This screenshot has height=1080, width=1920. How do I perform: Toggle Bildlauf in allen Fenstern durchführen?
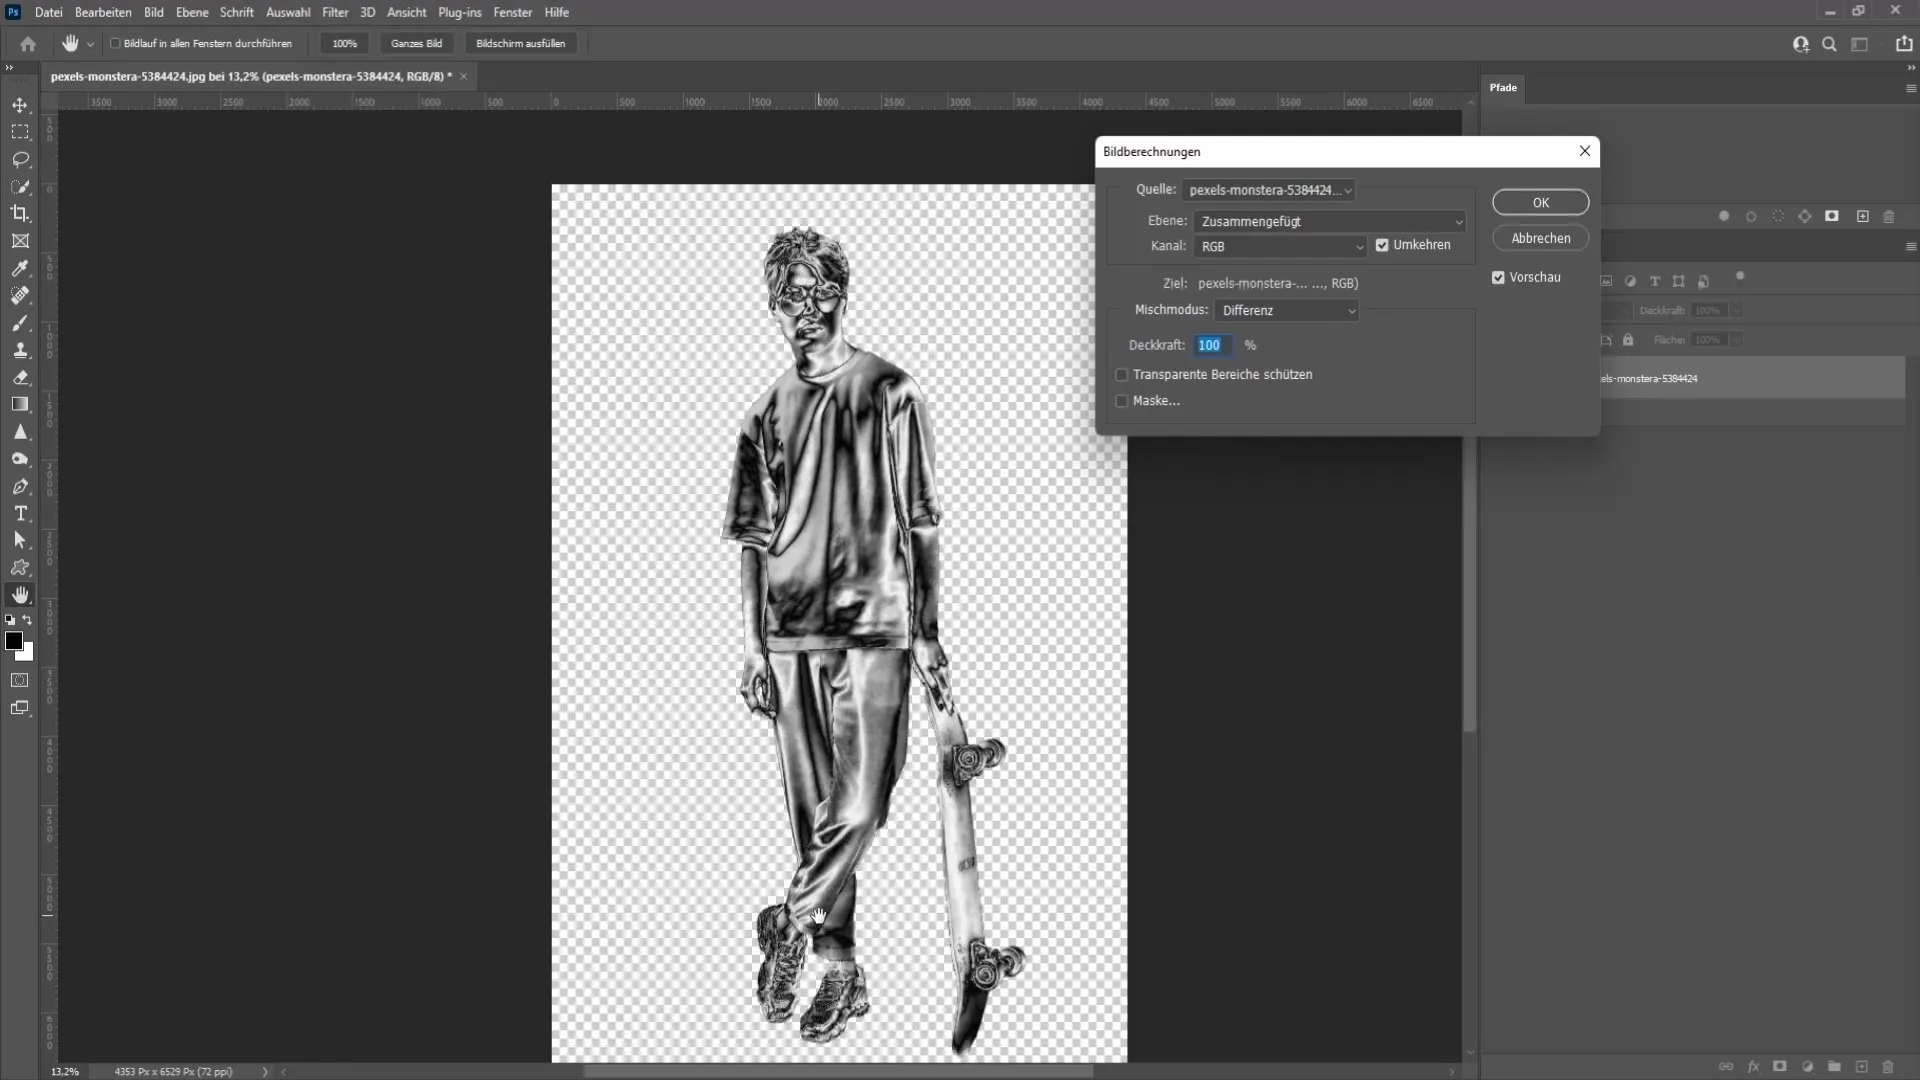point(115,44)
